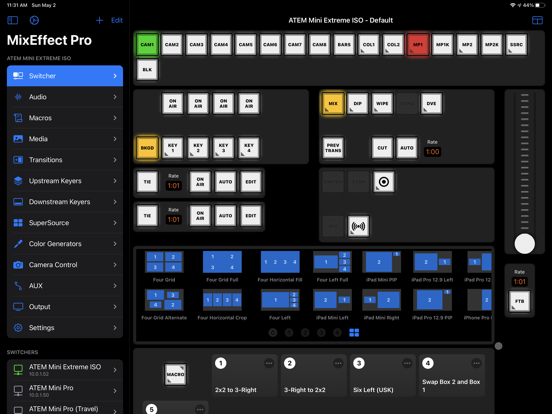552x414 pixels.
Task: Select DVE transition style
Action: tap(431, 104)
